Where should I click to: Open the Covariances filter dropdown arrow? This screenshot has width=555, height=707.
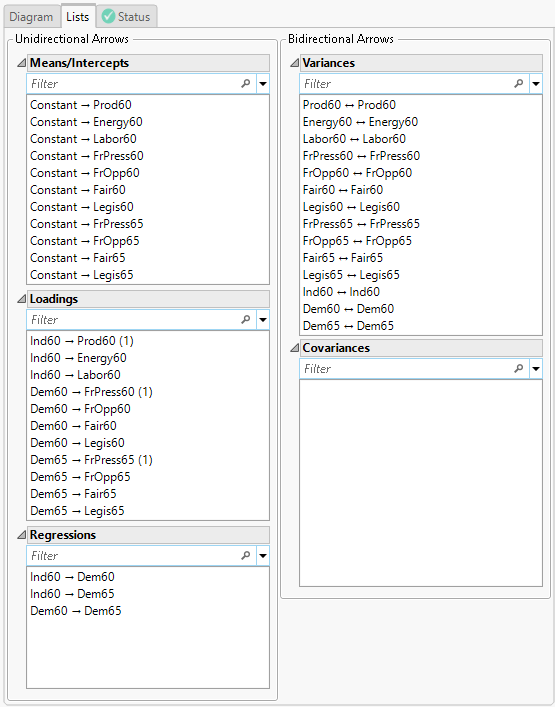(536, 369)
